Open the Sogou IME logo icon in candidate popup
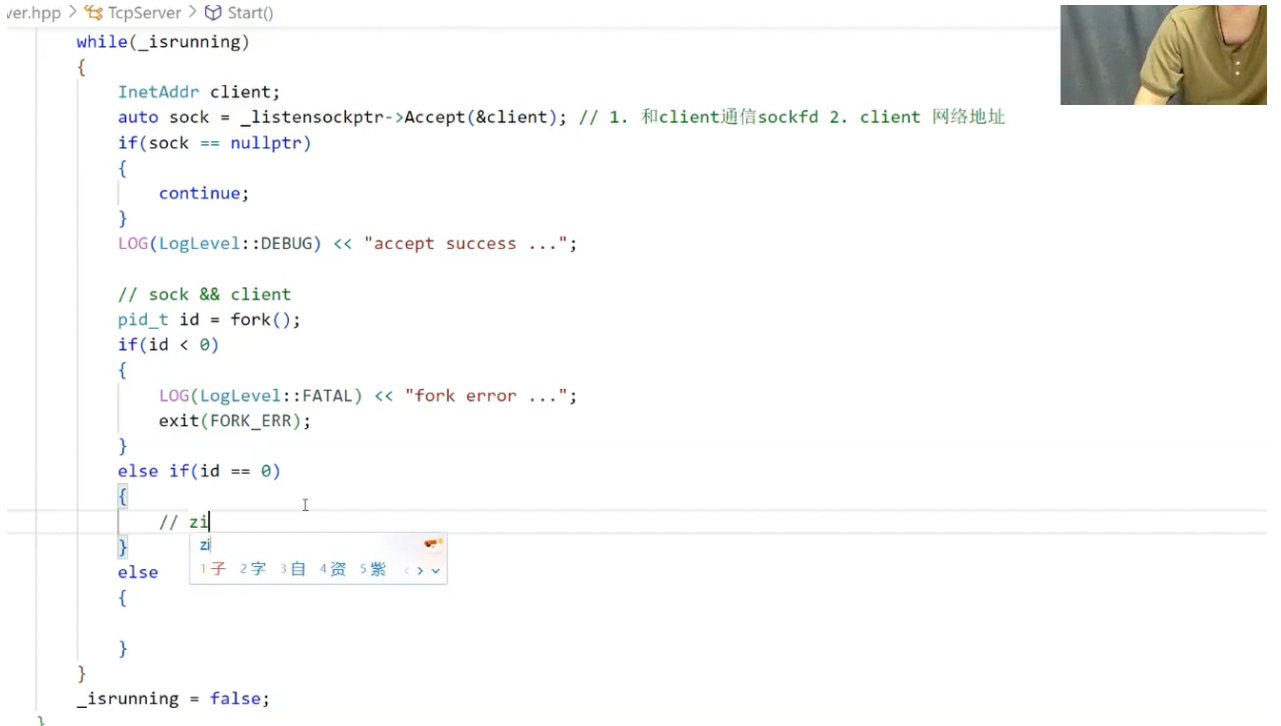 coord(433,544)
